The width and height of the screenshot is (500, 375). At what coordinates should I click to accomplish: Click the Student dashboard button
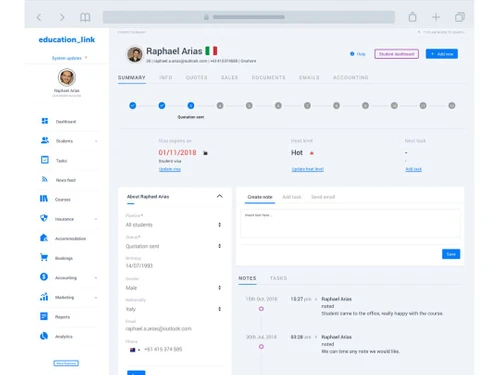click(396, 54)
